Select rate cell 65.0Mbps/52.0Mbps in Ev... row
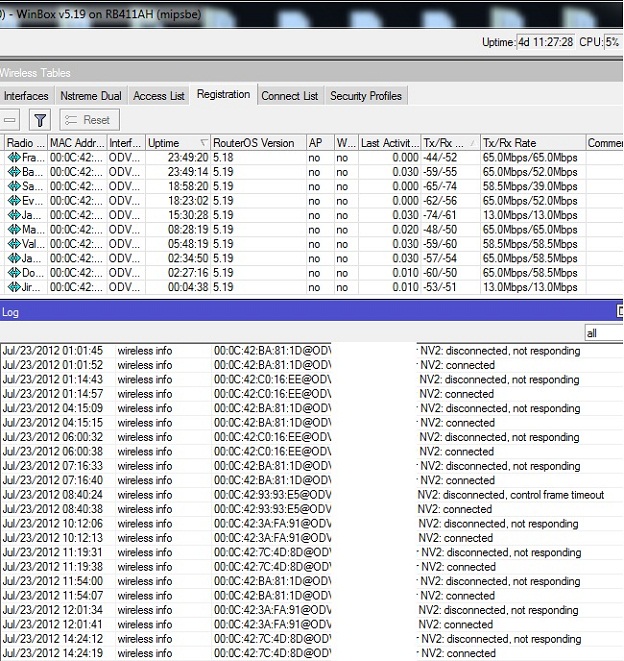This screenshot has height=661, width=624. tap(530, 201)
